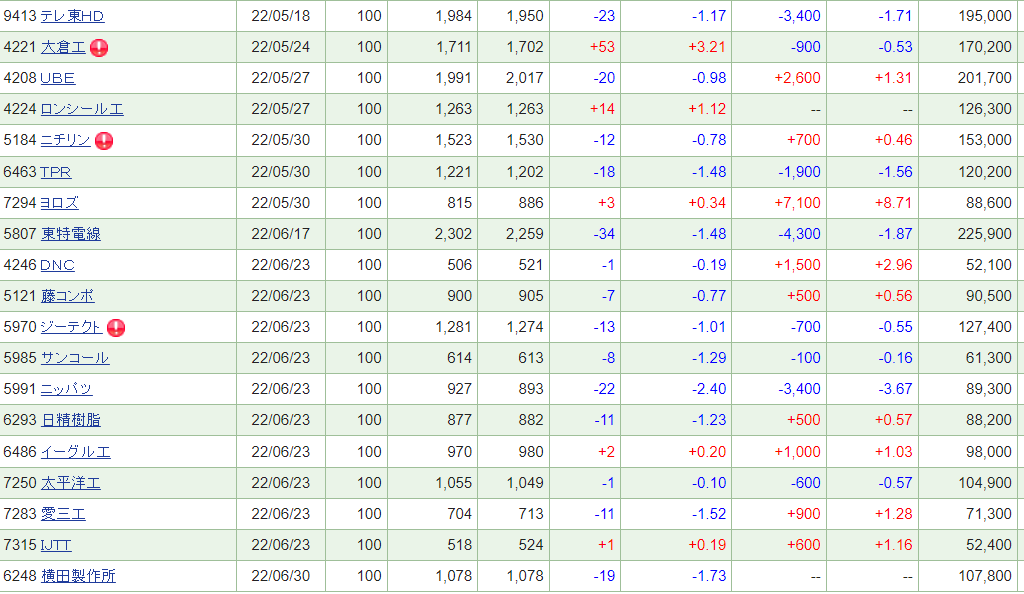The image size is (1024, 594).
Task: Open the 大倉工 stock link
Action: [63, 47]
